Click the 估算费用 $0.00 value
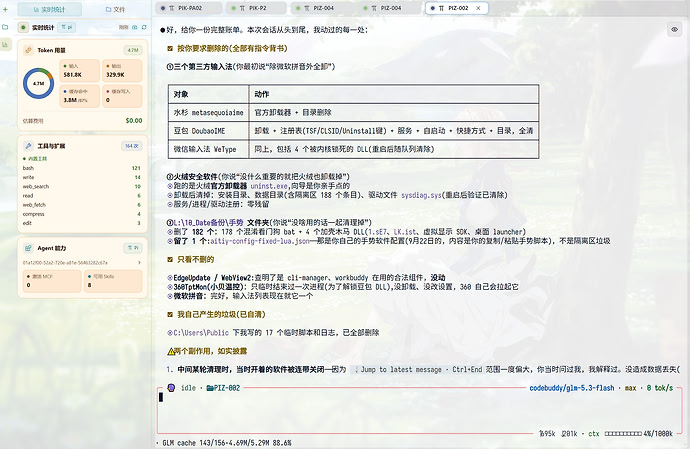 [x=134, y=120]
